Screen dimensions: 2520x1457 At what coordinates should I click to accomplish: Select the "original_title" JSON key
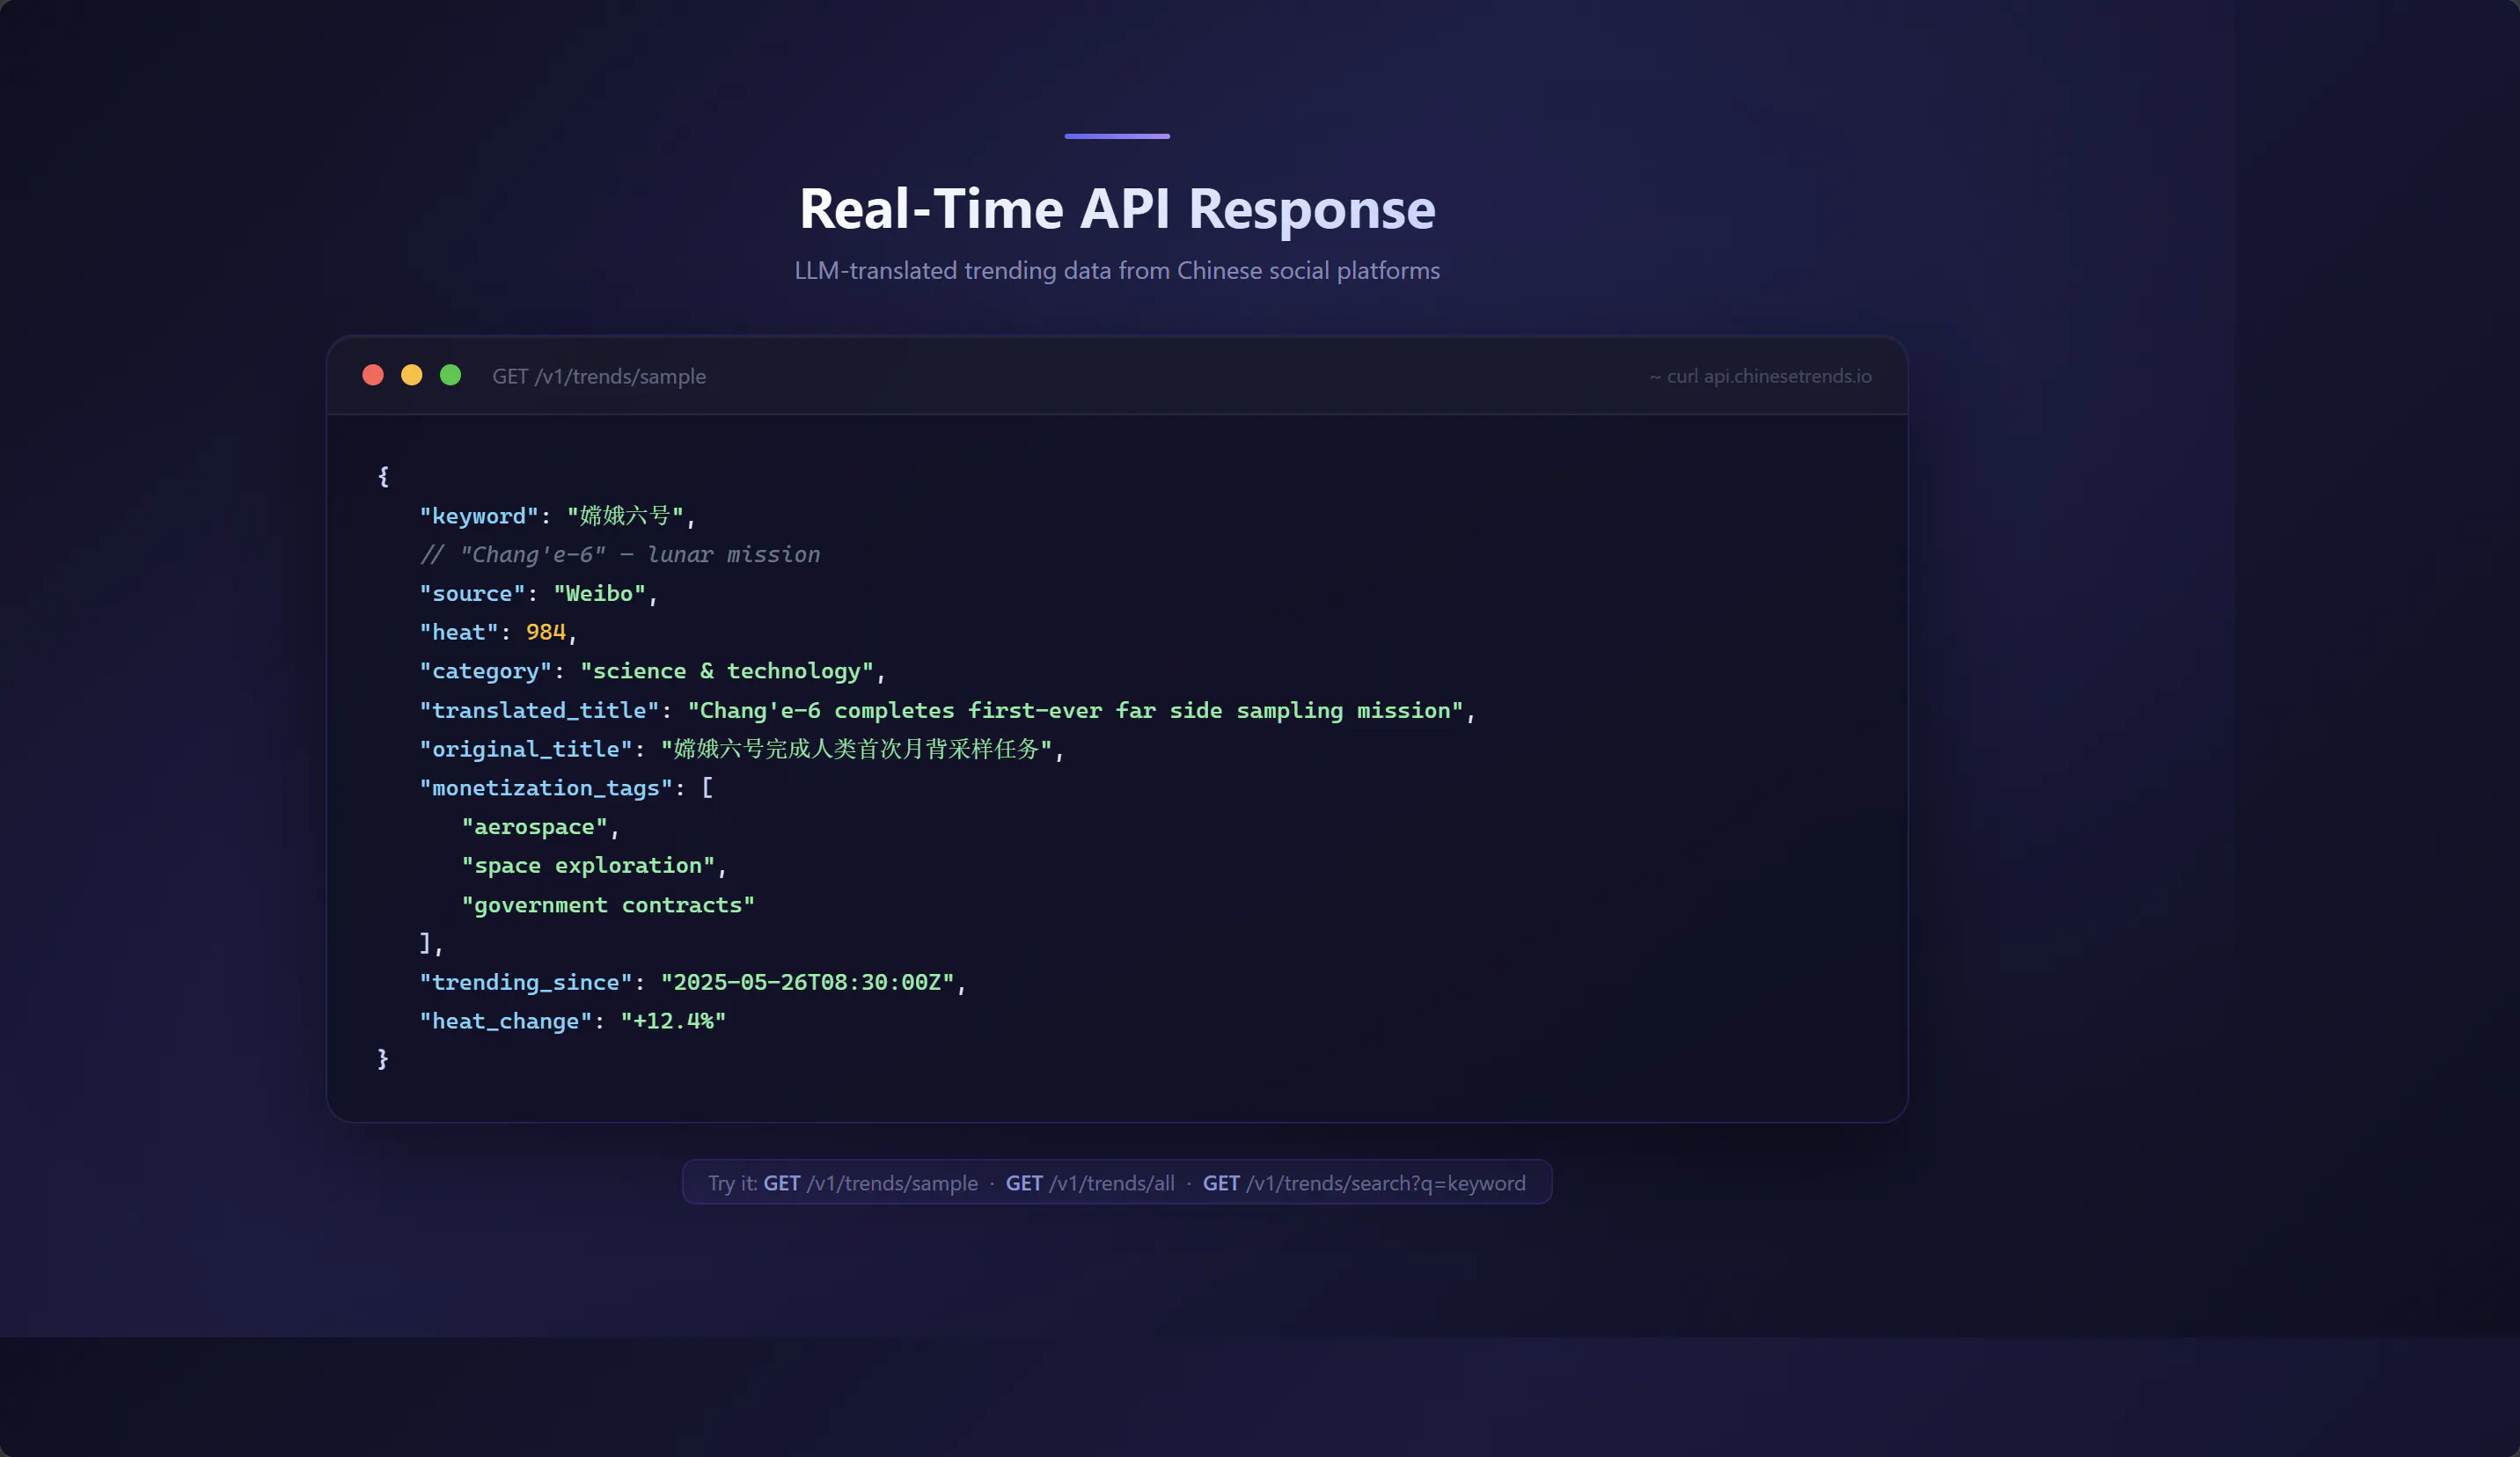point(526,749)
